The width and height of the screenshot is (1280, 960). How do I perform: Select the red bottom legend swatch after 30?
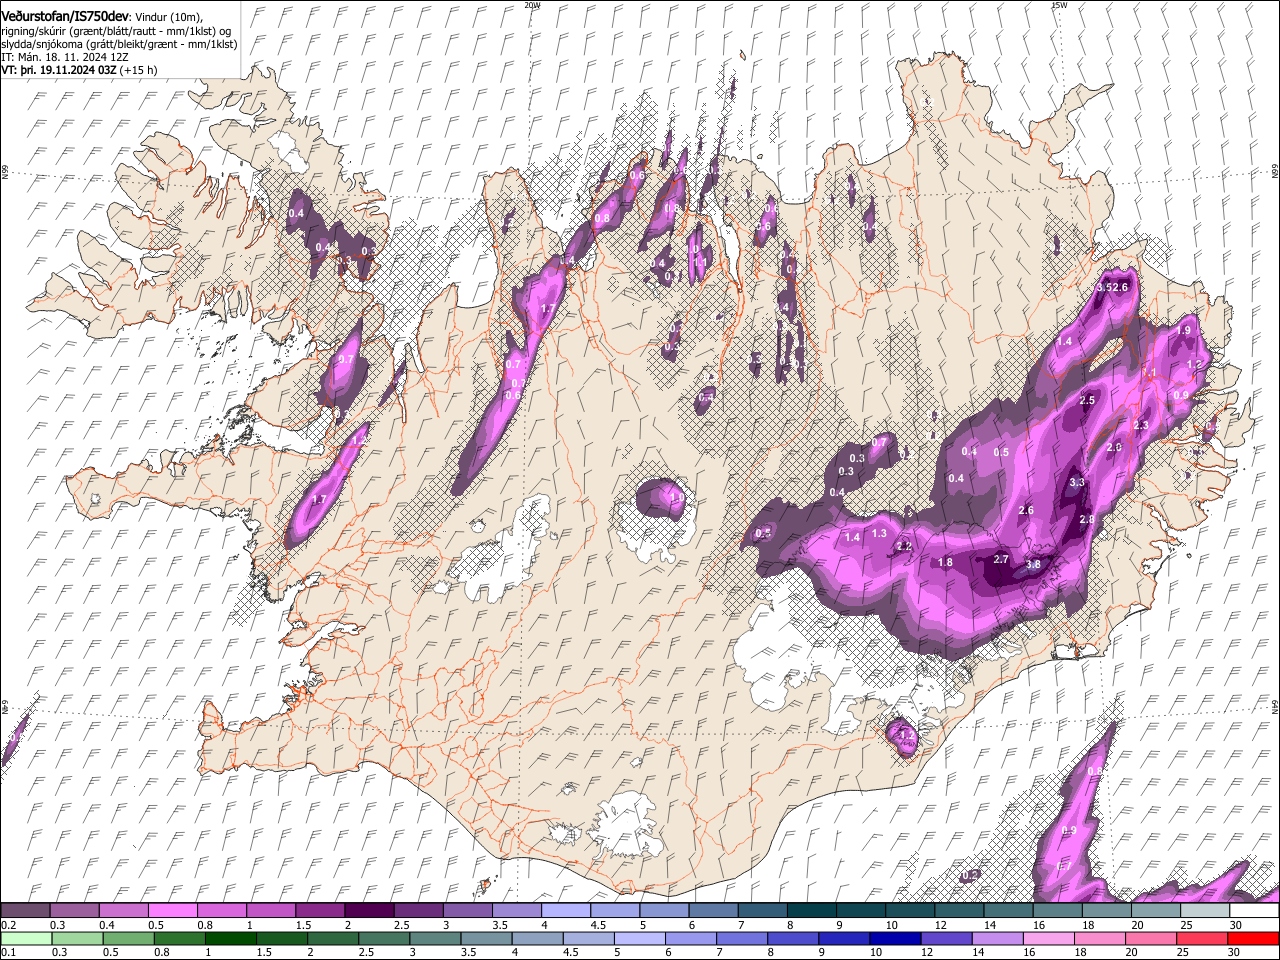(x=1253, y=938)
